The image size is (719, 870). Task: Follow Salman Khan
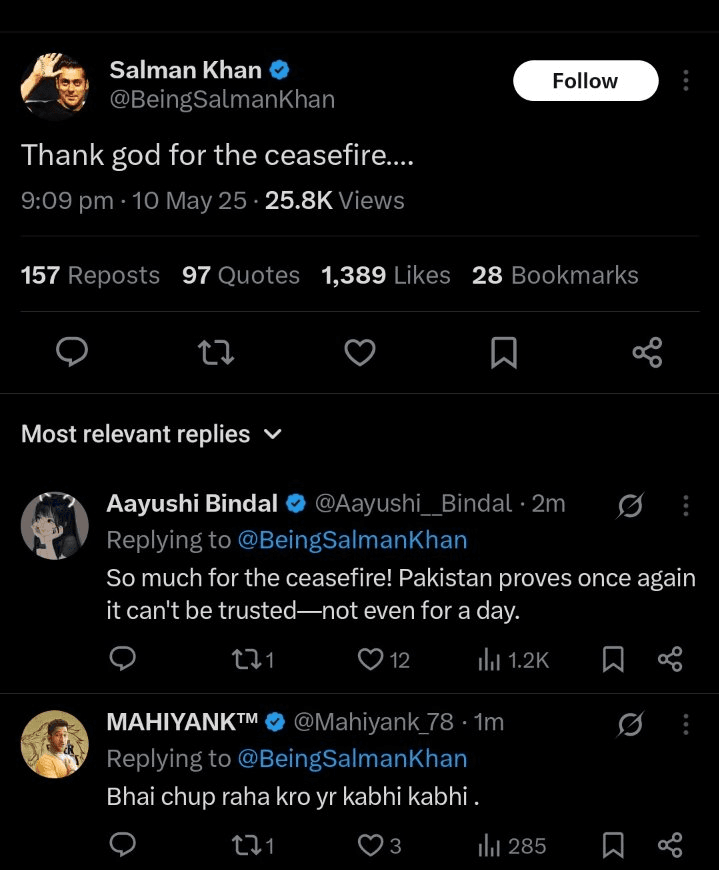tap(585, 81)
